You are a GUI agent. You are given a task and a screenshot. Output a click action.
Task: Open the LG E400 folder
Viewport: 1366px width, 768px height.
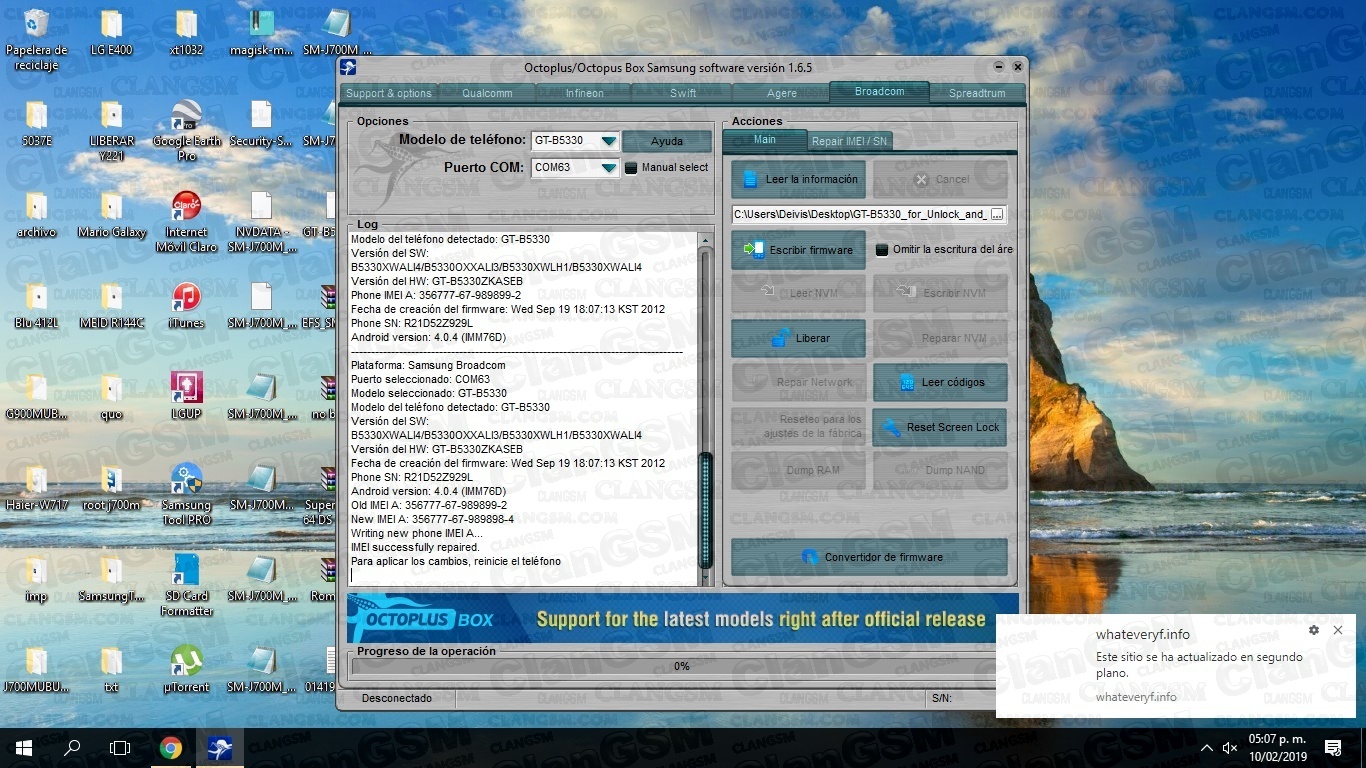(111, 33)
